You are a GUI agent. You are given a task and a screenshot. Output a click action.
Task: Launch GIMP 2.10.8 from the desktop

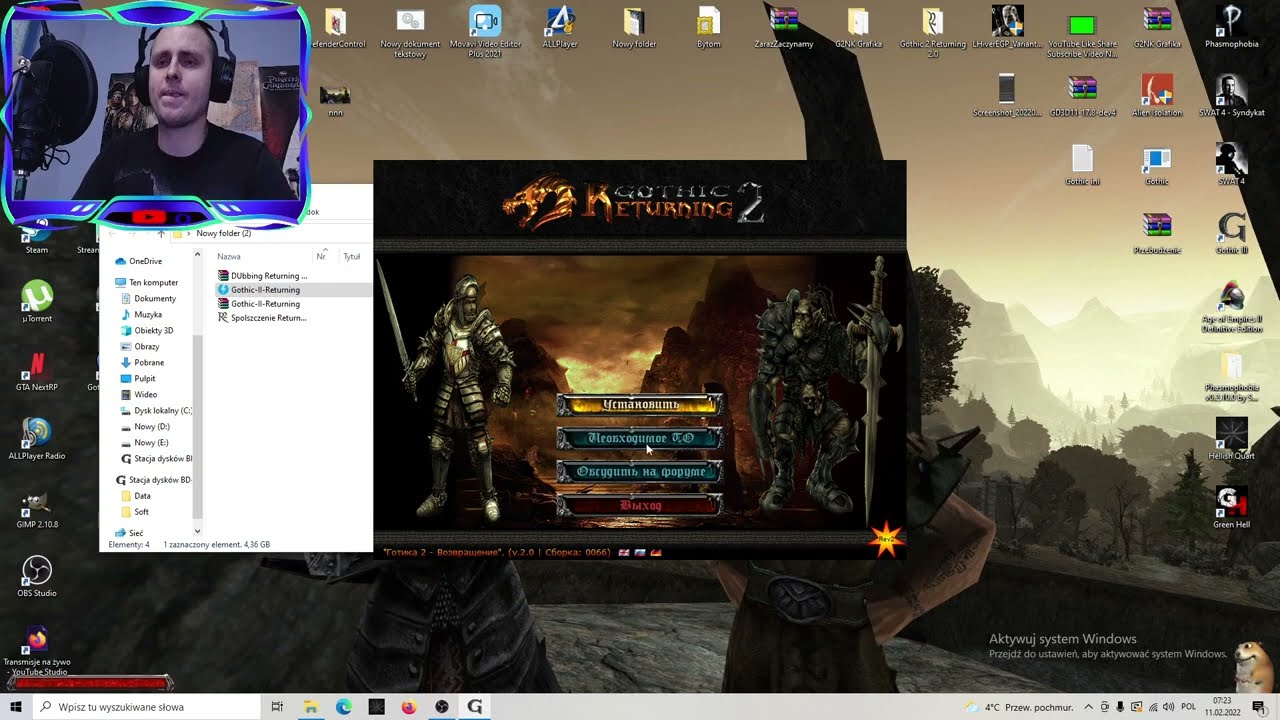click(x=37, y=508)
